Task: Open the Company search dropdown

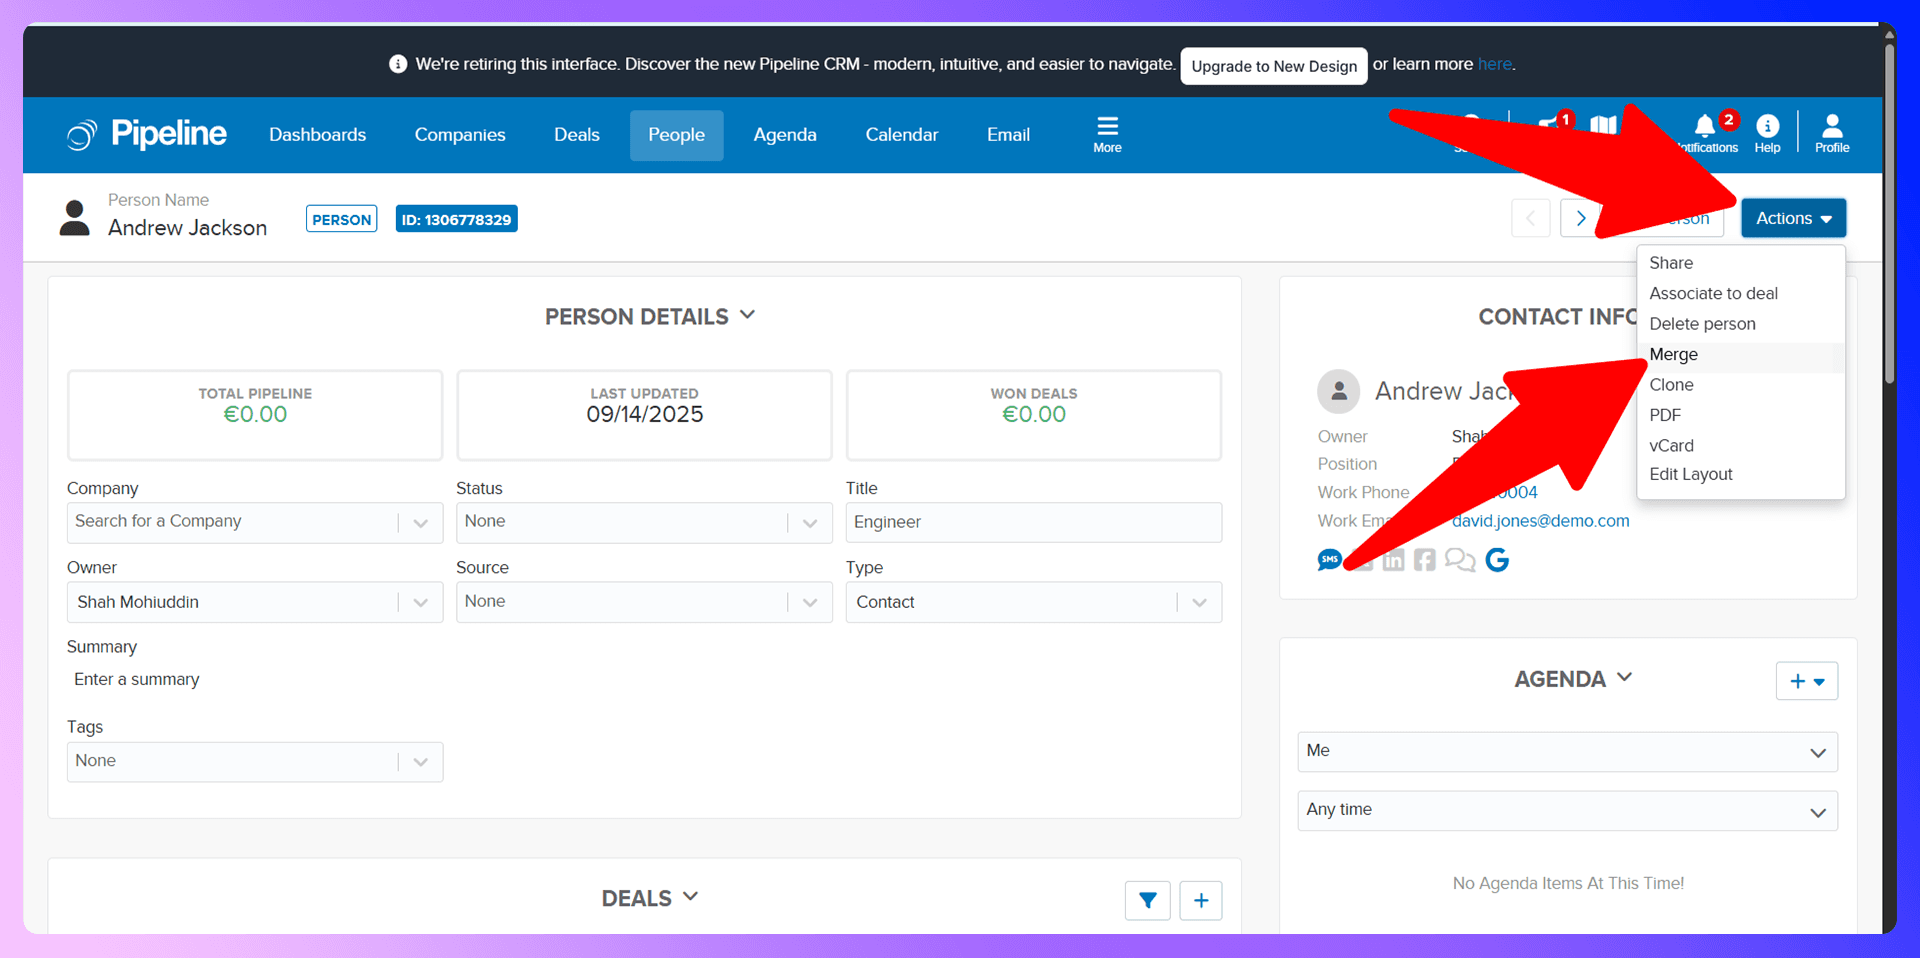Action: 255,522
